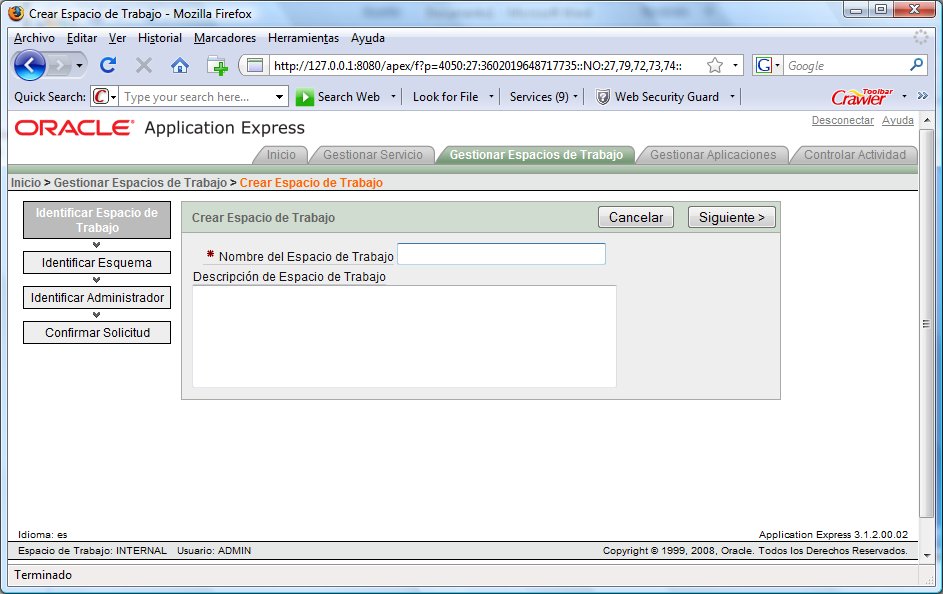Click the page scrollbar up arrow

[927, 120]
